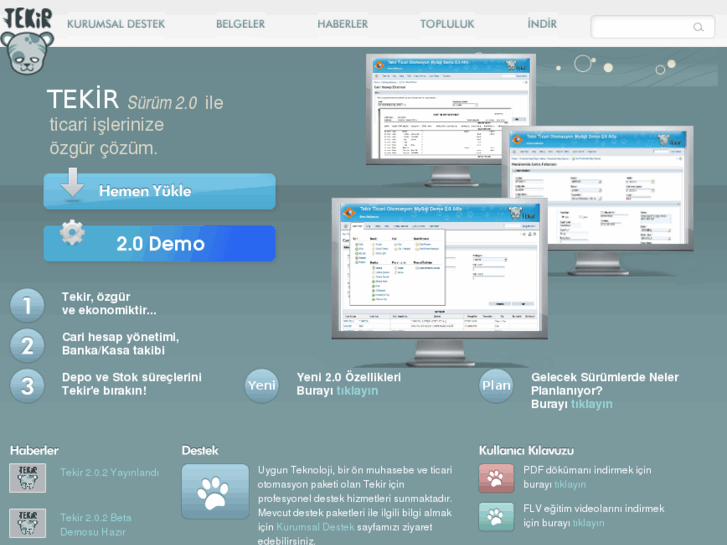Click news thumbnail beside Tekir 2.0.2 Yayınlandı
Image resolution: width=727 pixels, height=545 pixels.
pos(27,478)
